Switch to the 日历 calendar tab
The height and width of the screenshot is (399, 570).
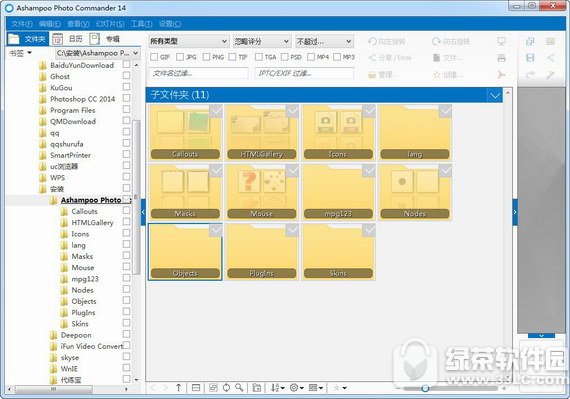point(68,39)
